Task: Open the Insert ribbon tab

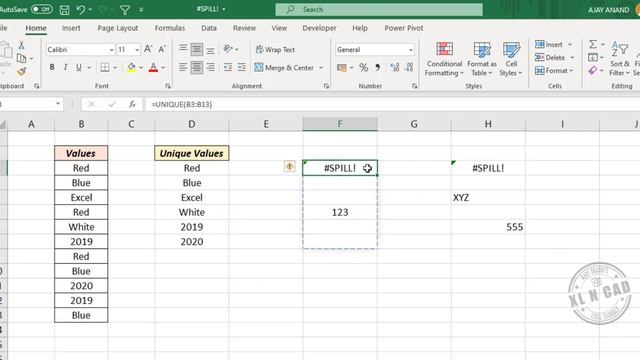Action: pyautogui.click(x=71, y=28)
